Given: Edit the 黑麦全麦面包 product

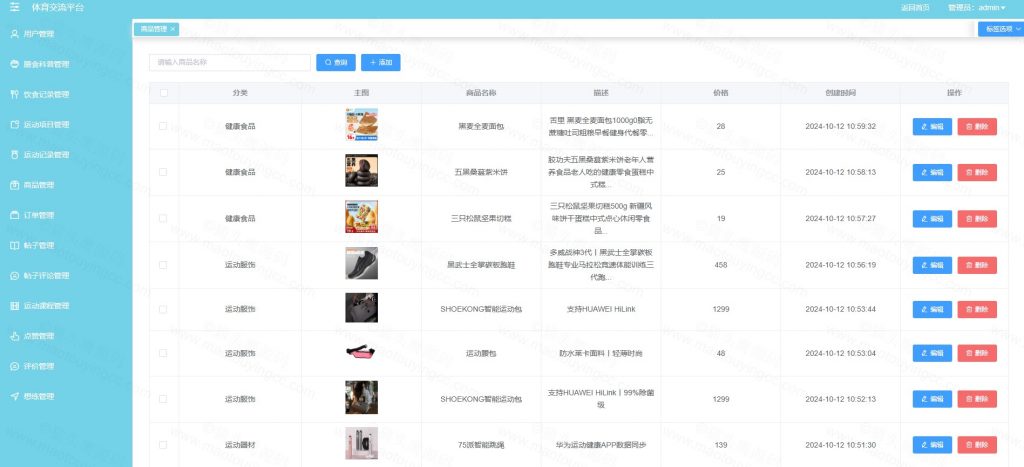Looking at the screenshot, I should point(932,127).
